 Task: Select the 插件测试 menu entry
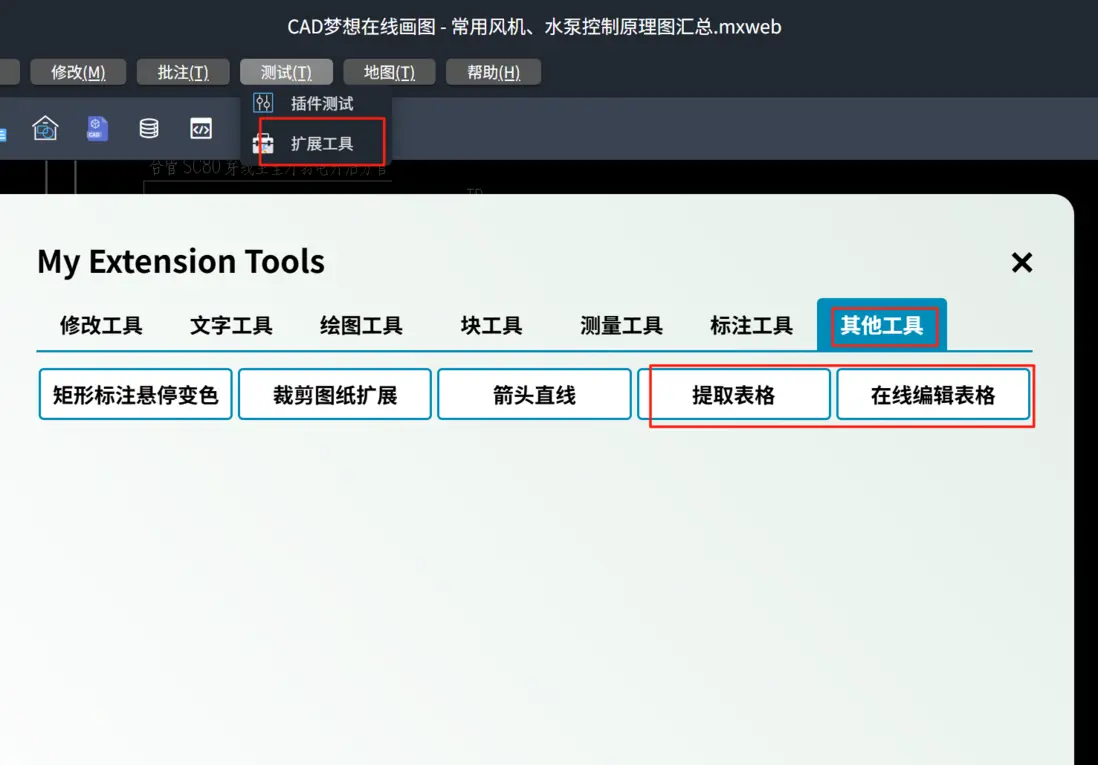click(316, 104)
